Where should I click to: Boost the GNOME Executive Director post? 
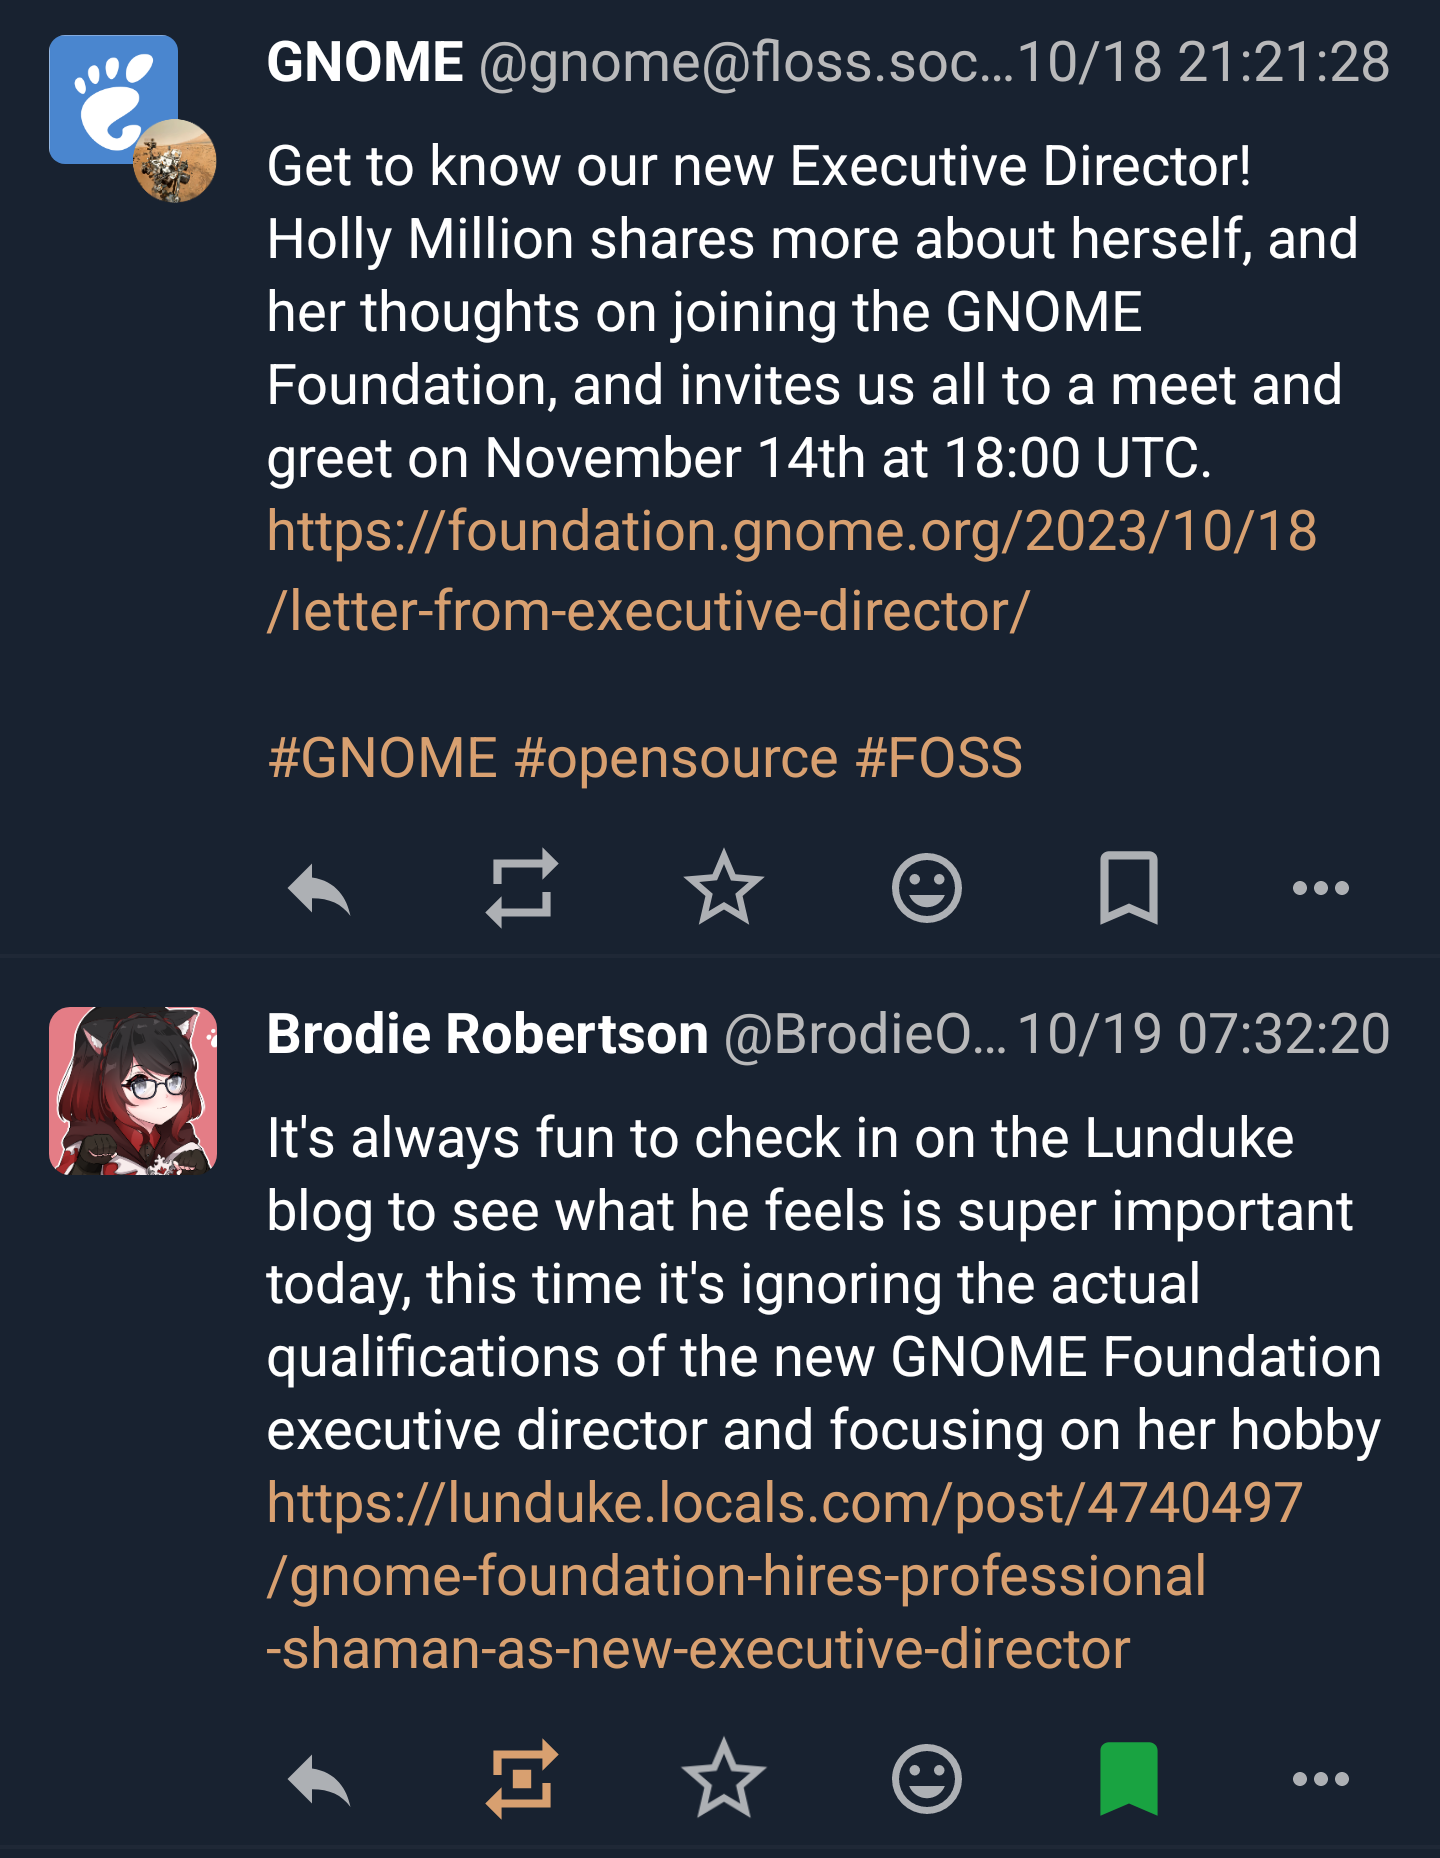coord(522,888)
